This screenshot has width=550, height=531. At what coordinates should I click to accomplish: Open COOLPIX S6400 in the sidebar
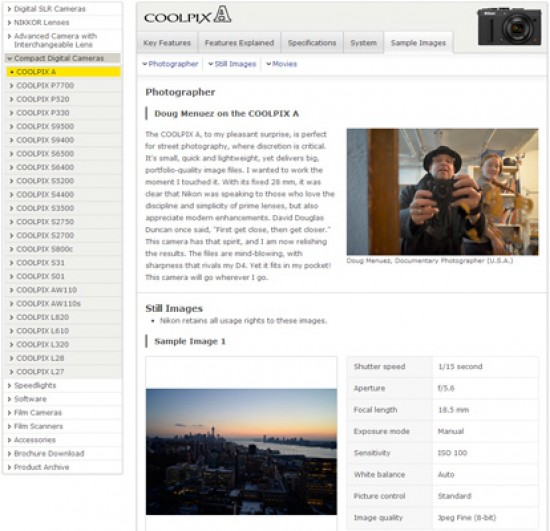click(x=63, y=167)
